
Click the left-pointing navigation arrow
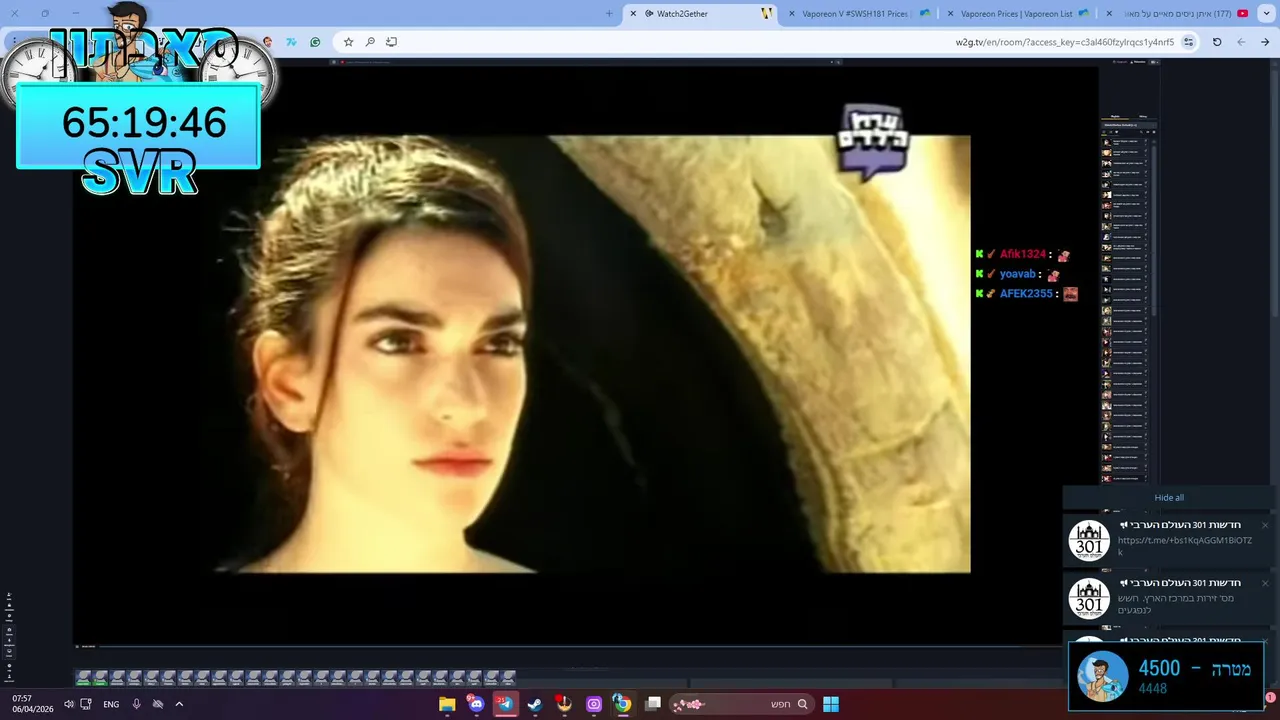[1241, 42]
